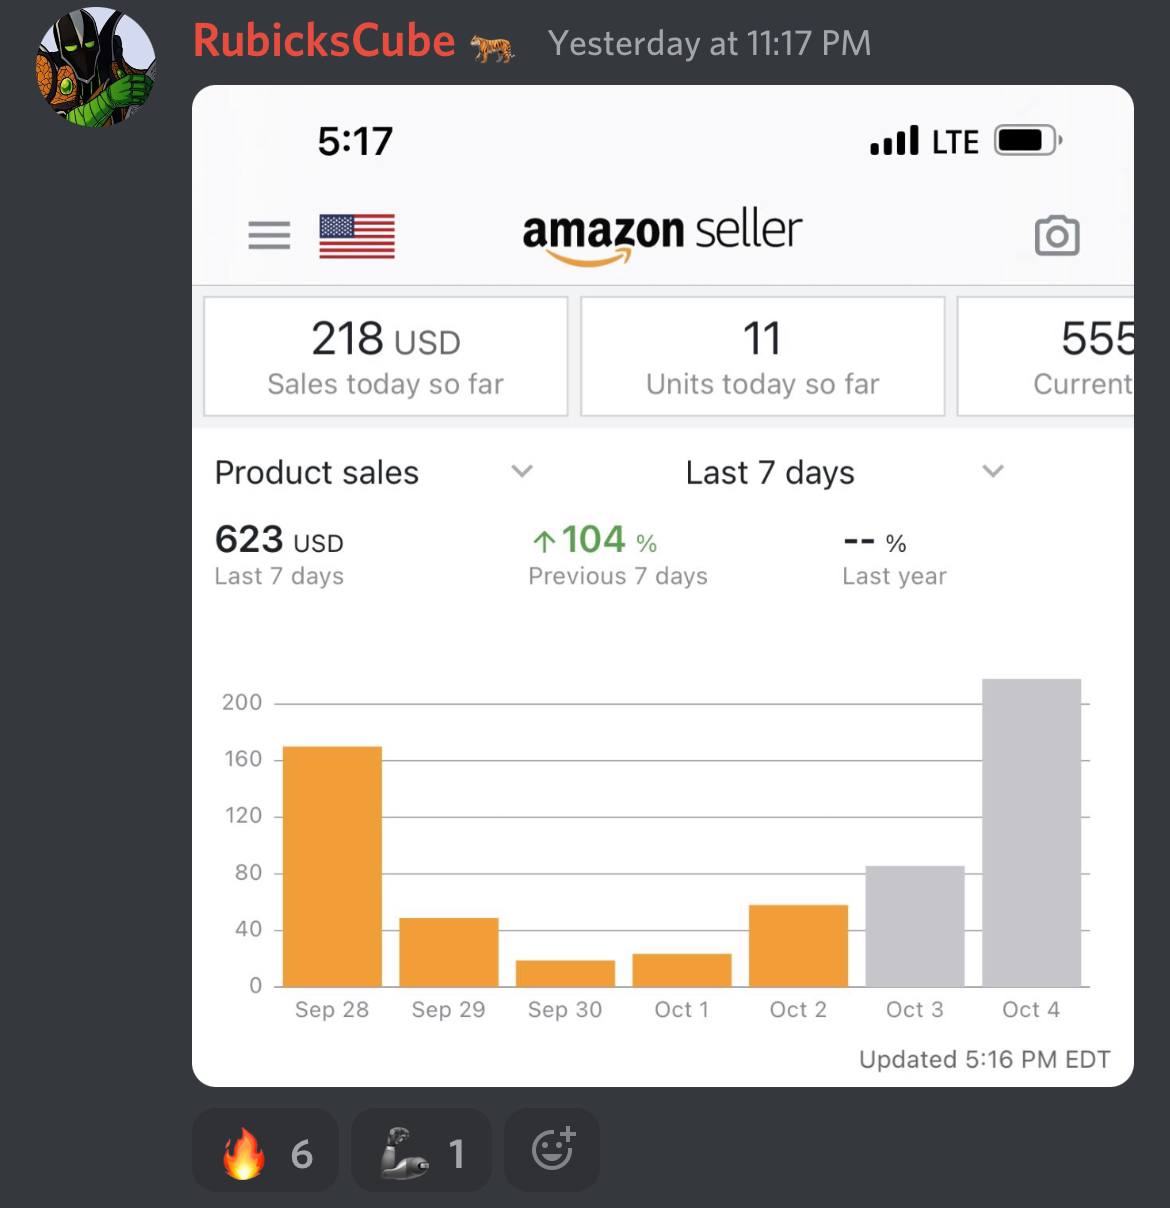Open the partially visible 555 Current card
The width and height of the screenshot is (1170, 1208).
[1046, 356]
